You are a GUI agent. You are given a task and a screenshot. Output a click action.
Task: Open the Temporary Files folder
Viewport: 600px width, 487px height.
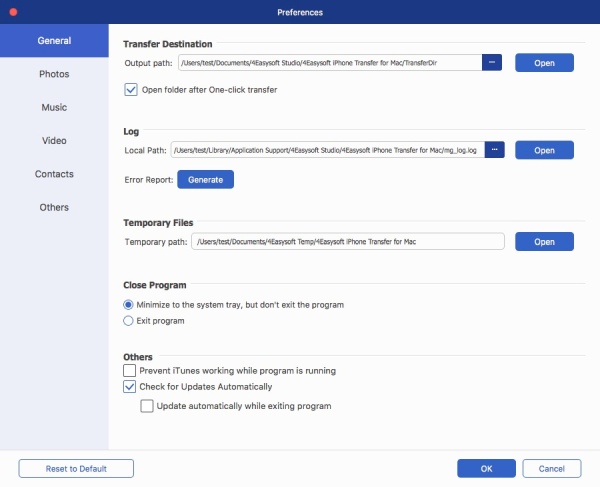point(544,241)
